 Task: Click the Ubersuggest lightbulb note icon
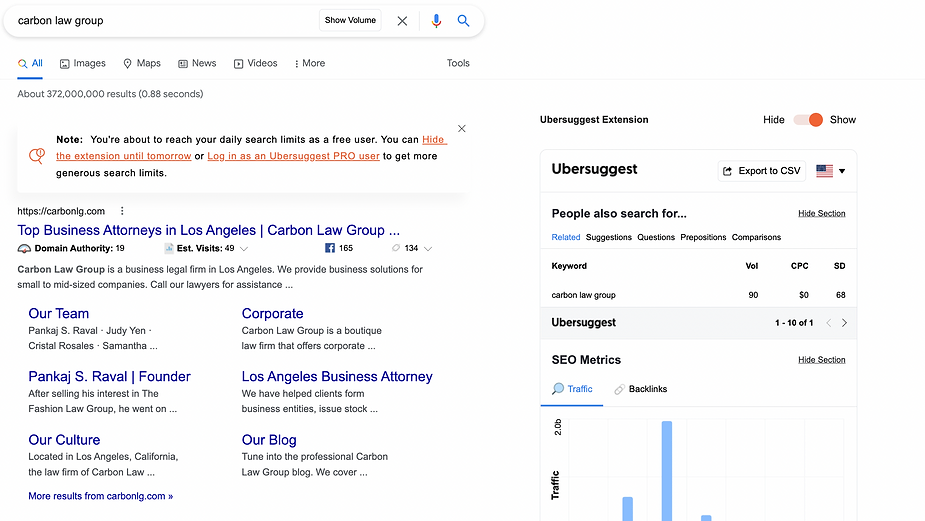coord(37,156)
